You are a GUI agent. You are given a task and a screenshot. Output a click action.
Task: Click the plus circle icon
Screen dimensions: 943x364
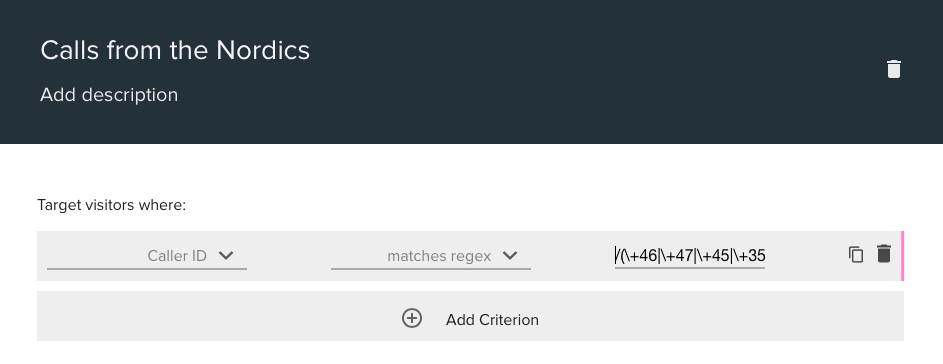coord(412,318)
